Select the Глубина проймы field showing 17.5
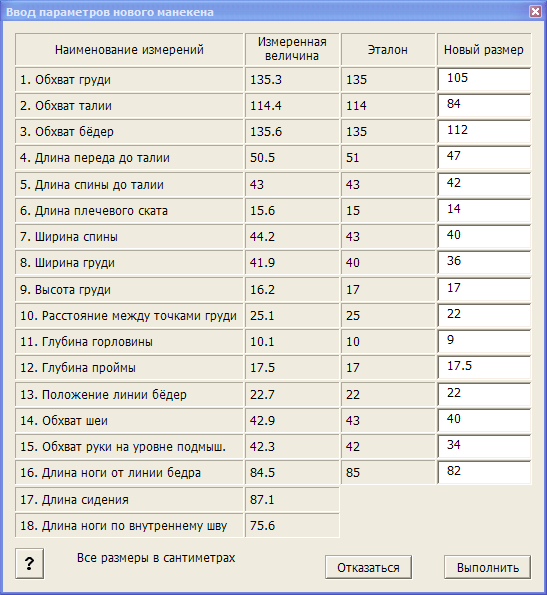This screenshot has width=547, height=595. coord(484,367)
